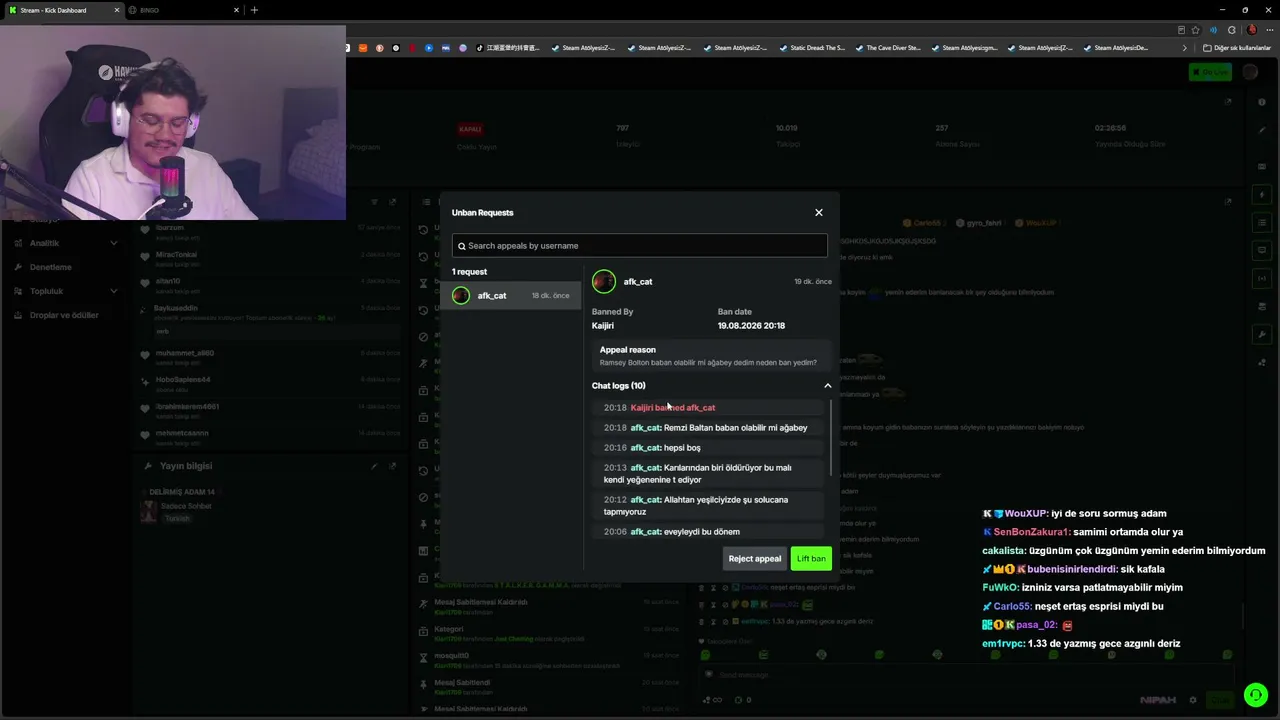Click the users icon in the right rail

tap(1262, 362)
